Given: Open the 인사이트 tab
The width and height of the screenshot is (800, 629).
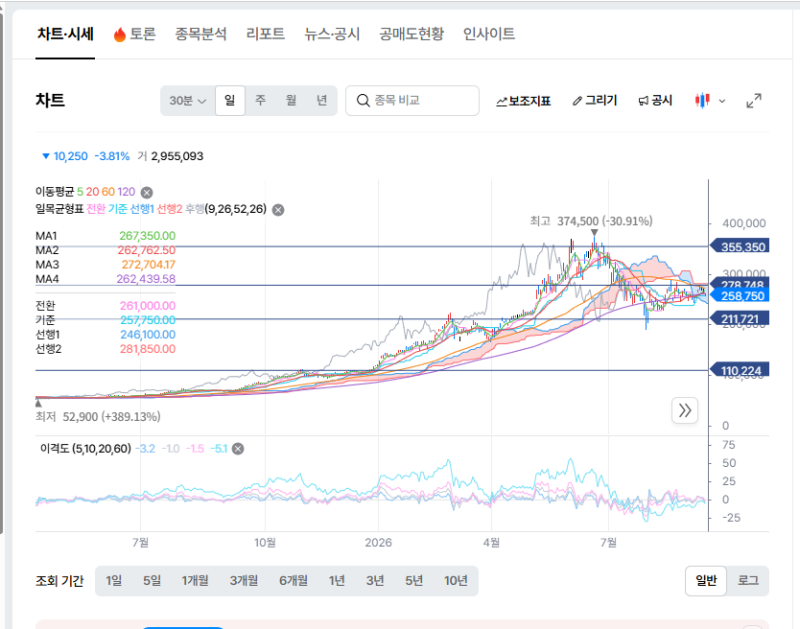Looking at the screenshot, I should coord(489,34).
